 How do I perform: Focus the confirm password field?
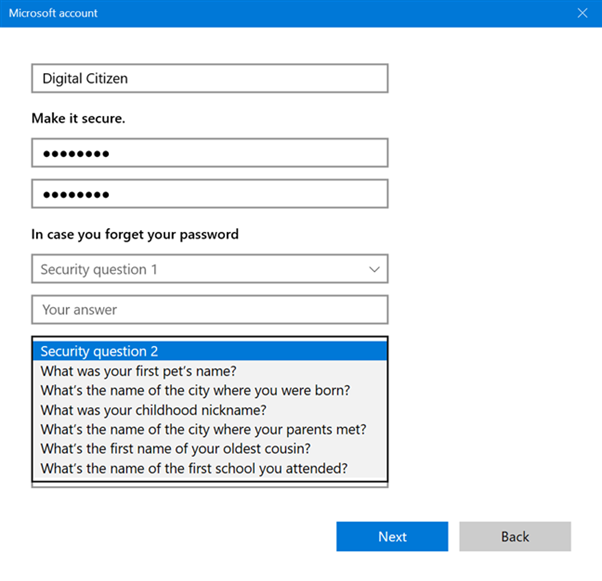coord(210,194)
